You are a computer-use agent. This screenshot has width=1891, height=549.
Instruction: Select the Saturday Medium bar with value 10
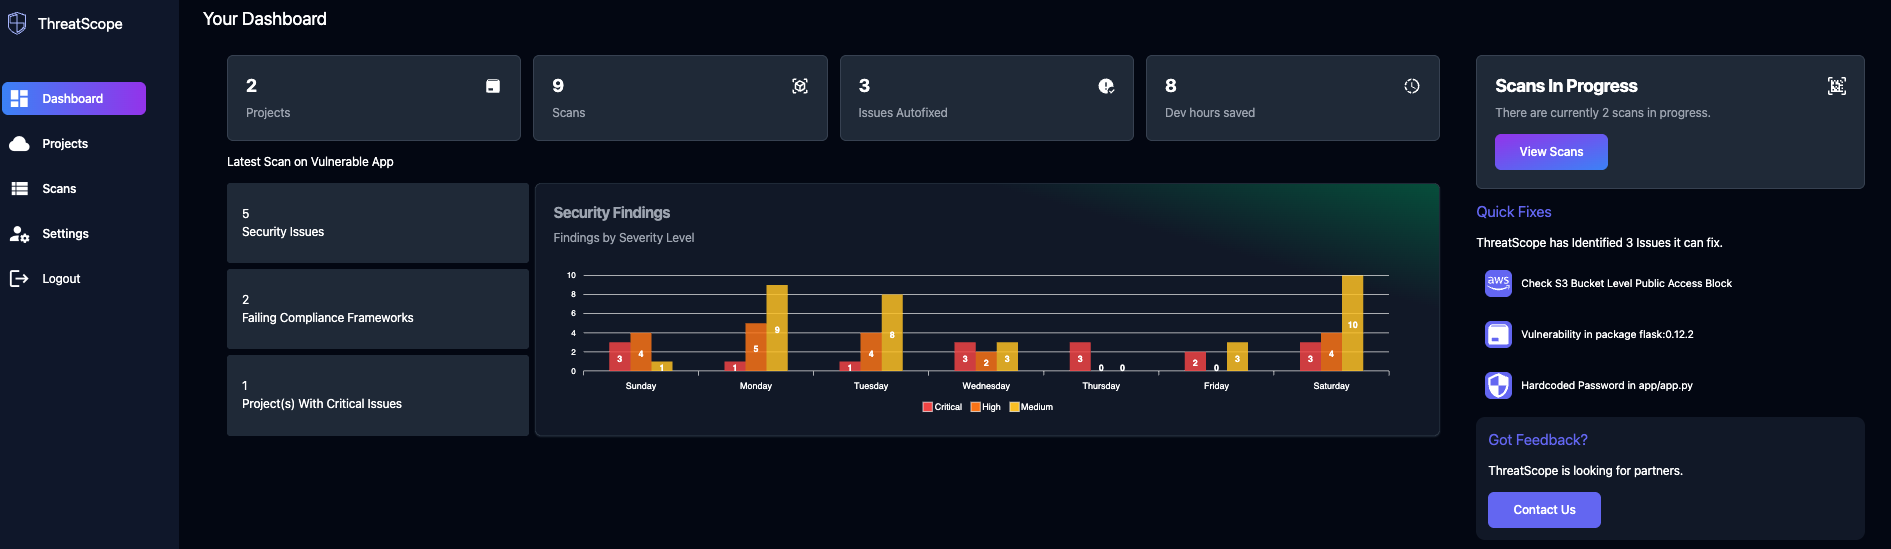(x=1352, y=323)
